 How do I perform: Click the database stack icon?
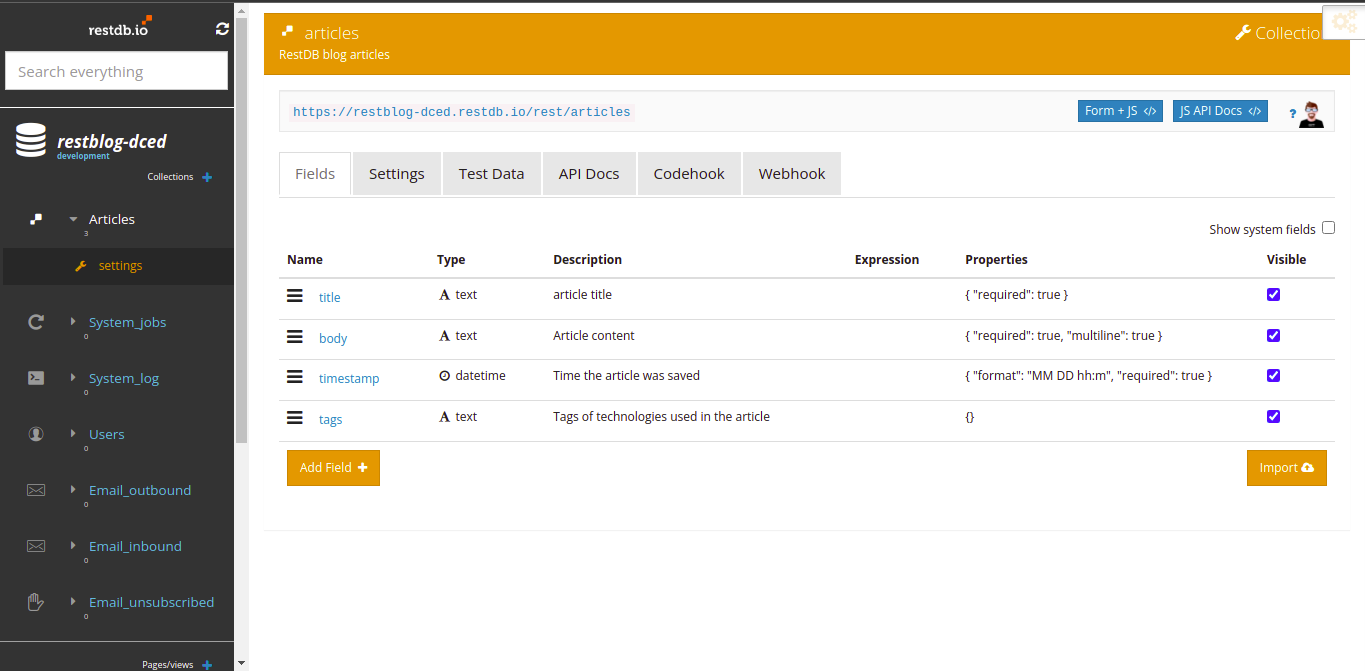click(x=31, y=140)
